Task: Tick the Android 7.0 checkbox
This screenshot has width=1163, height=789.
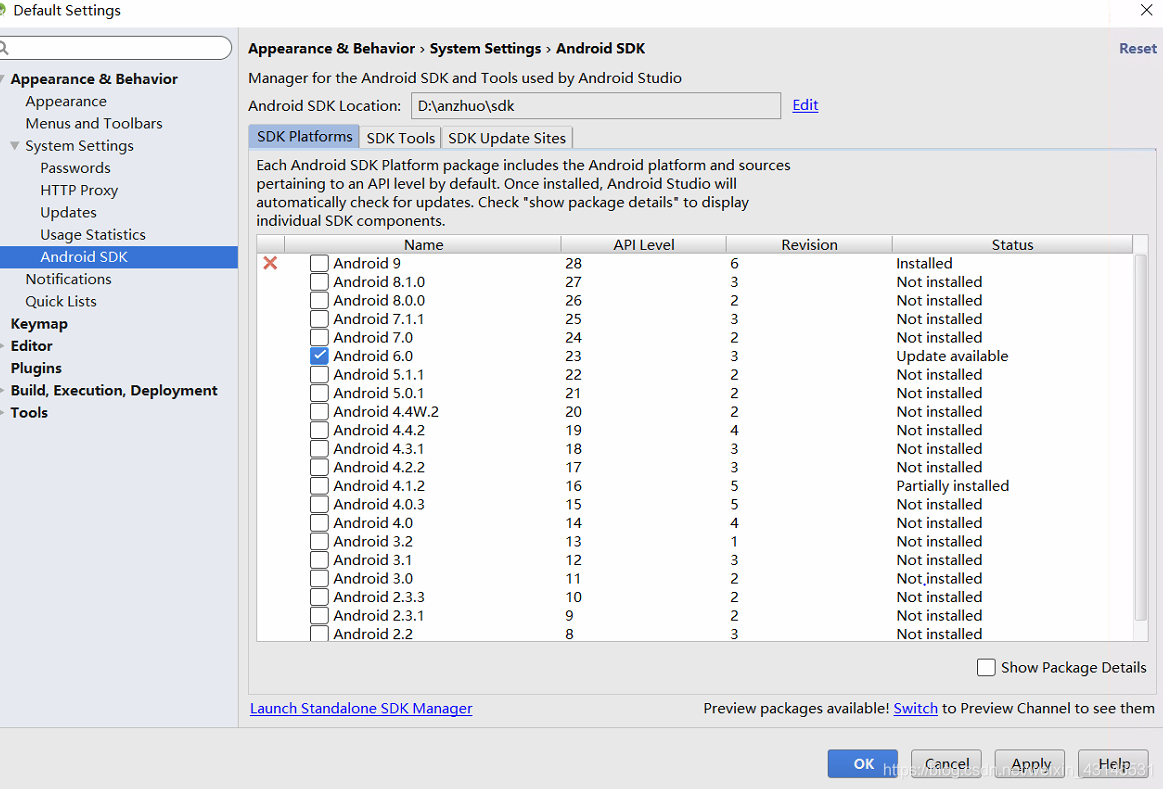Action: click(x=320, y=337)
